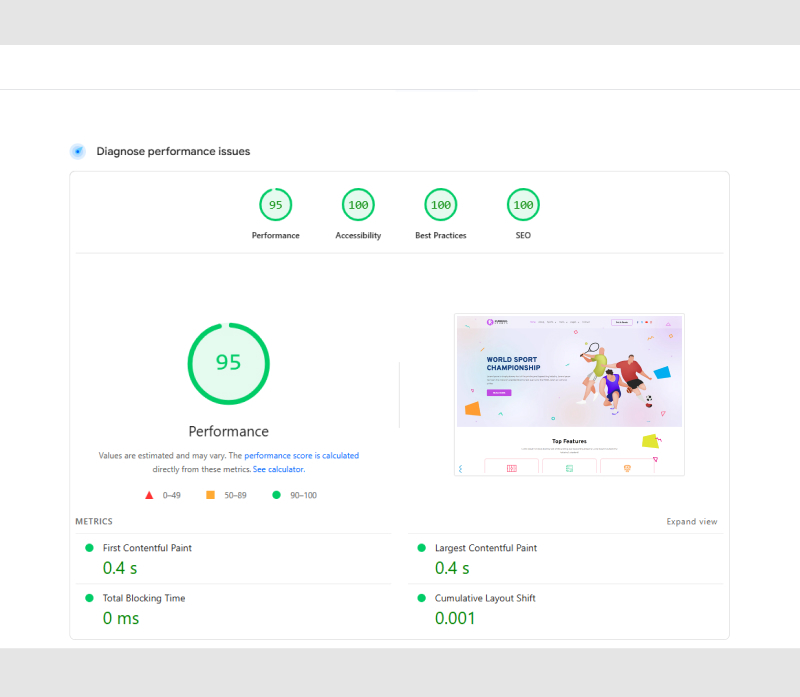The width and height of the screenshot is (800, 697).
Task: Click the green circle 90–100 legend icon
Action: pyautogui.click(x=276, y=495)
